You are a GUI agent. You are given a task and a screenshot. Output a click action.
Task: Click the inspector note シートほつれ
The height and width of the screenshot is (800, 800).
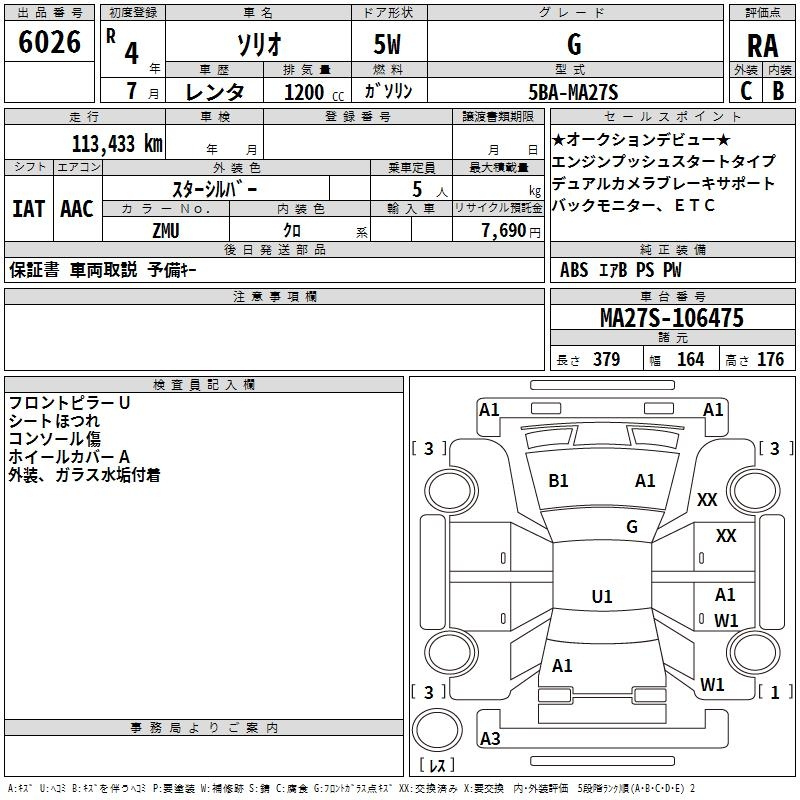[54, 421]
